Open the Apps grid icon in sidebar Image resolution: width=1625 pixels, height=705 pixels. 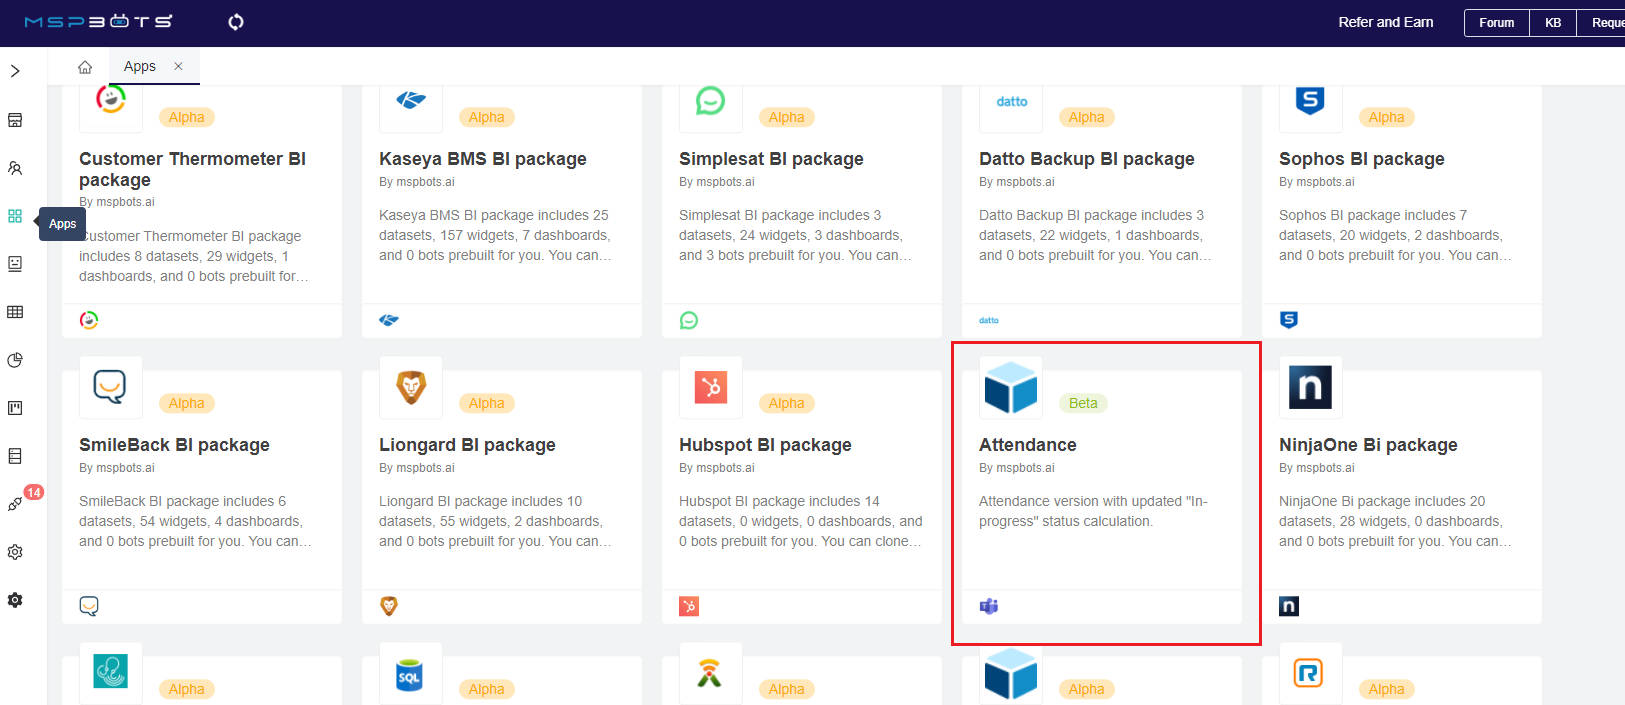point(15,216)
